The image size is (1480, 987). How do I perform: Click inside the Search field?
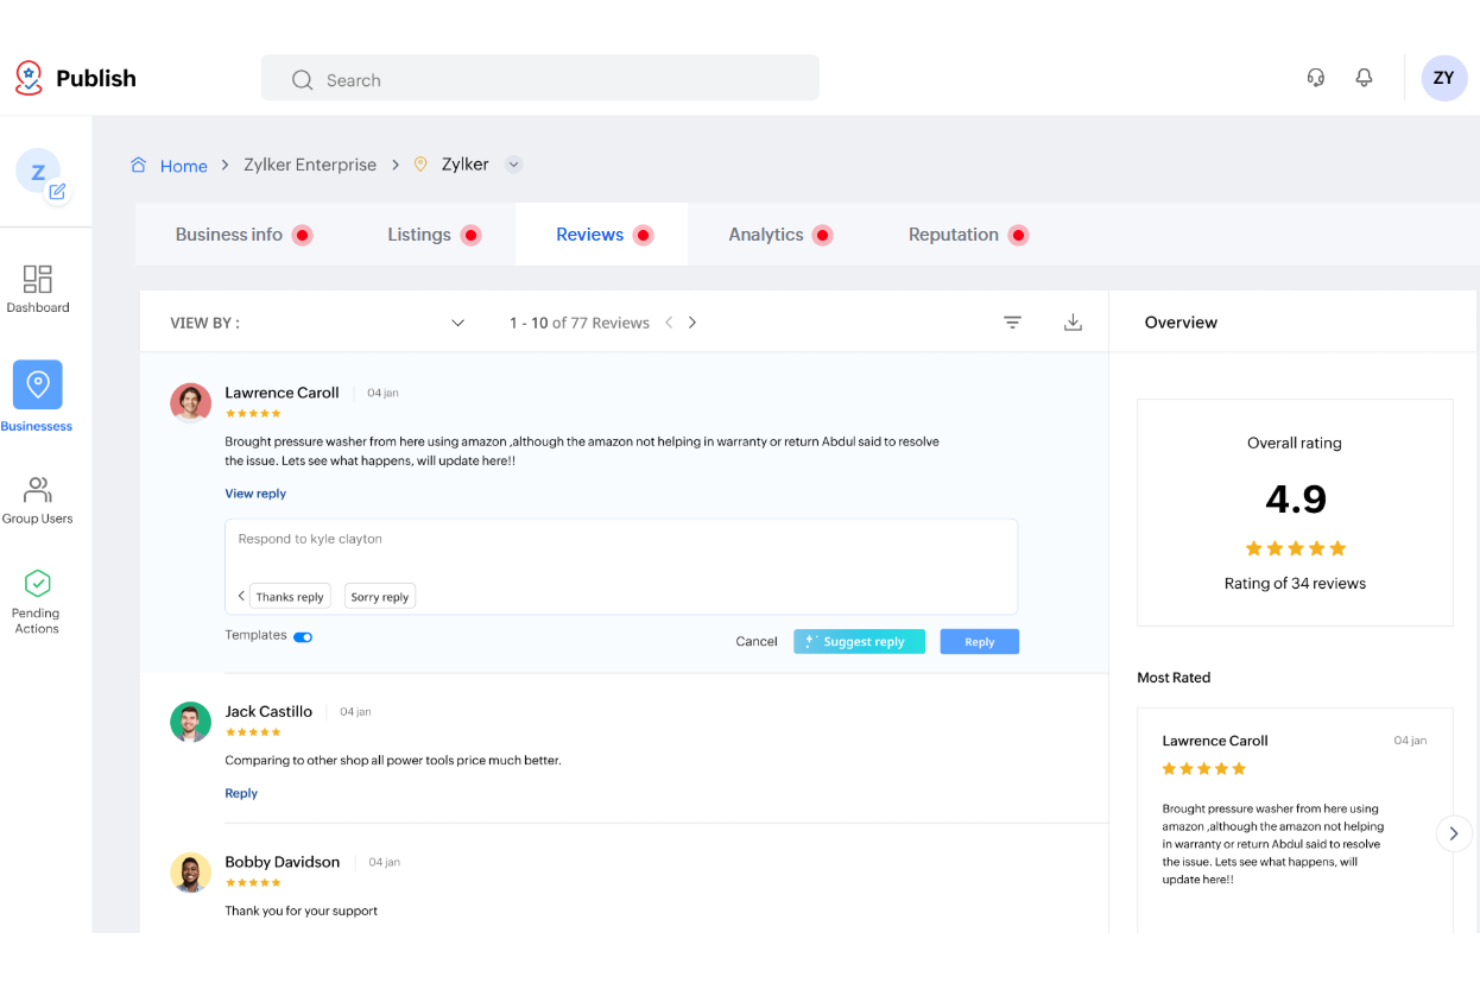540,79
